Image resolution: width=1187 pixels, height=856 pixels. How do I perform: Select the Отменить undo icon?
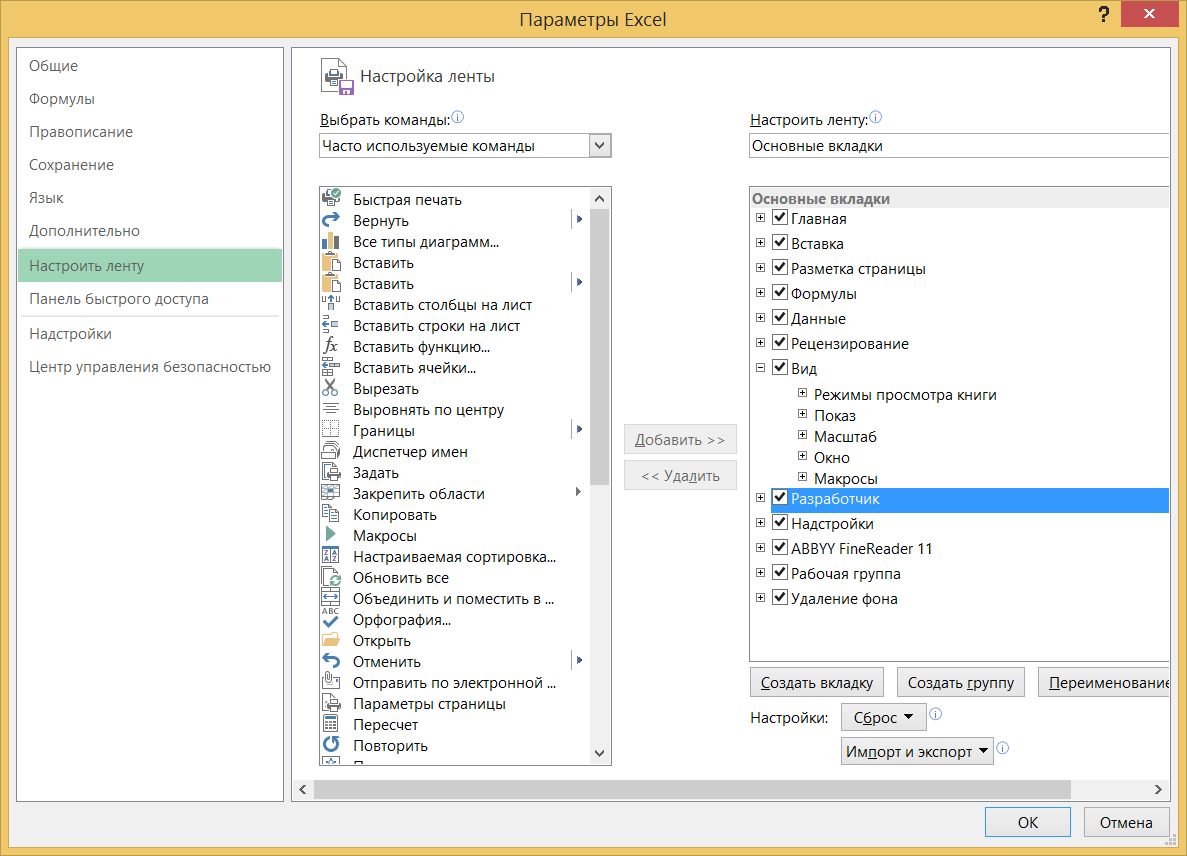point(331,661)
